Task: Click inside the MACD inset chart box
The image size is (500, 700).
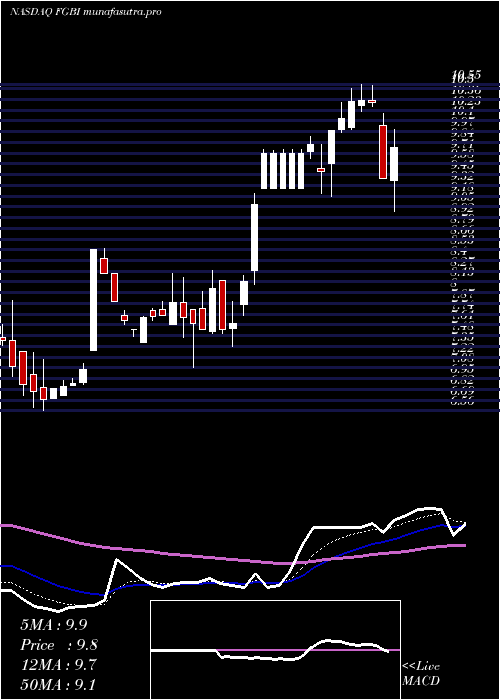Action: [x=275, y=650]
